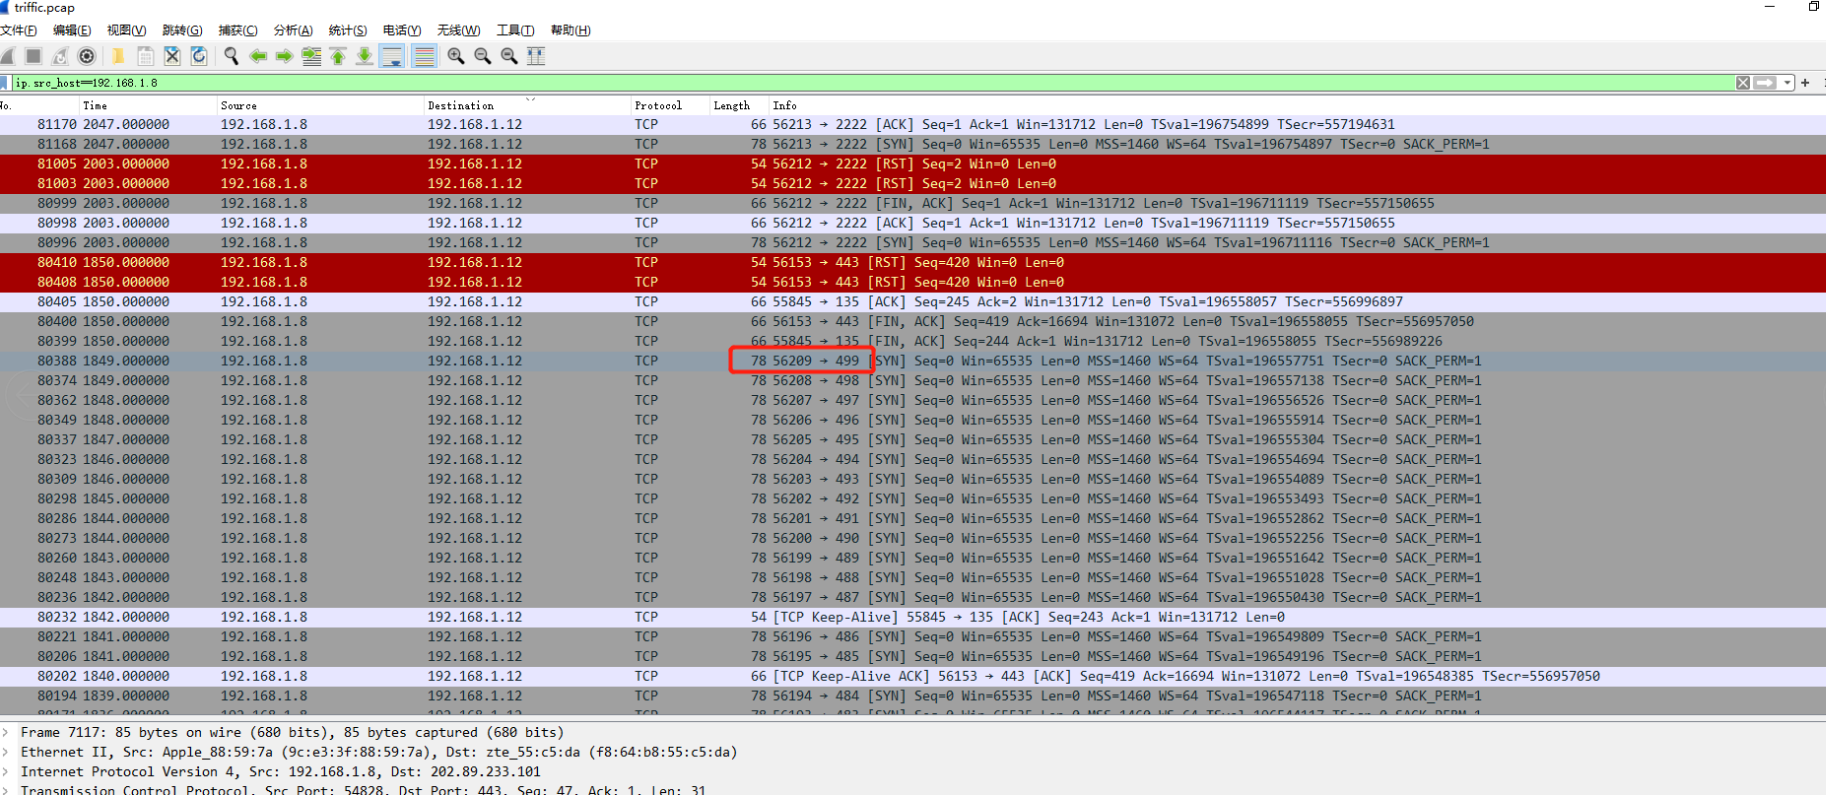Open the 工具(T) menu
The image size is (1826, 795).
pos(515,30)
